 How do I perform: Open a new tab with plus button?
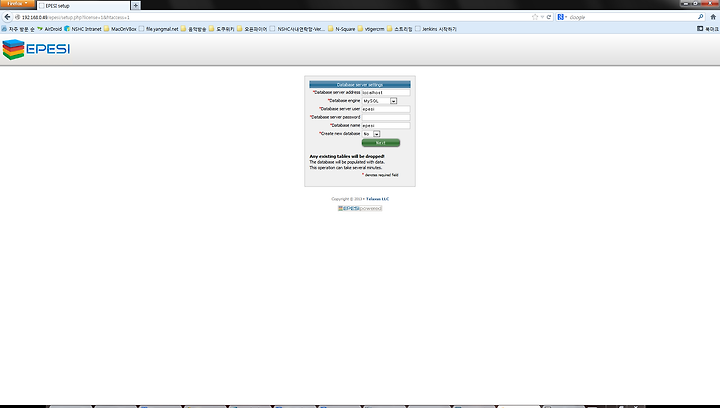coord(135,6)
